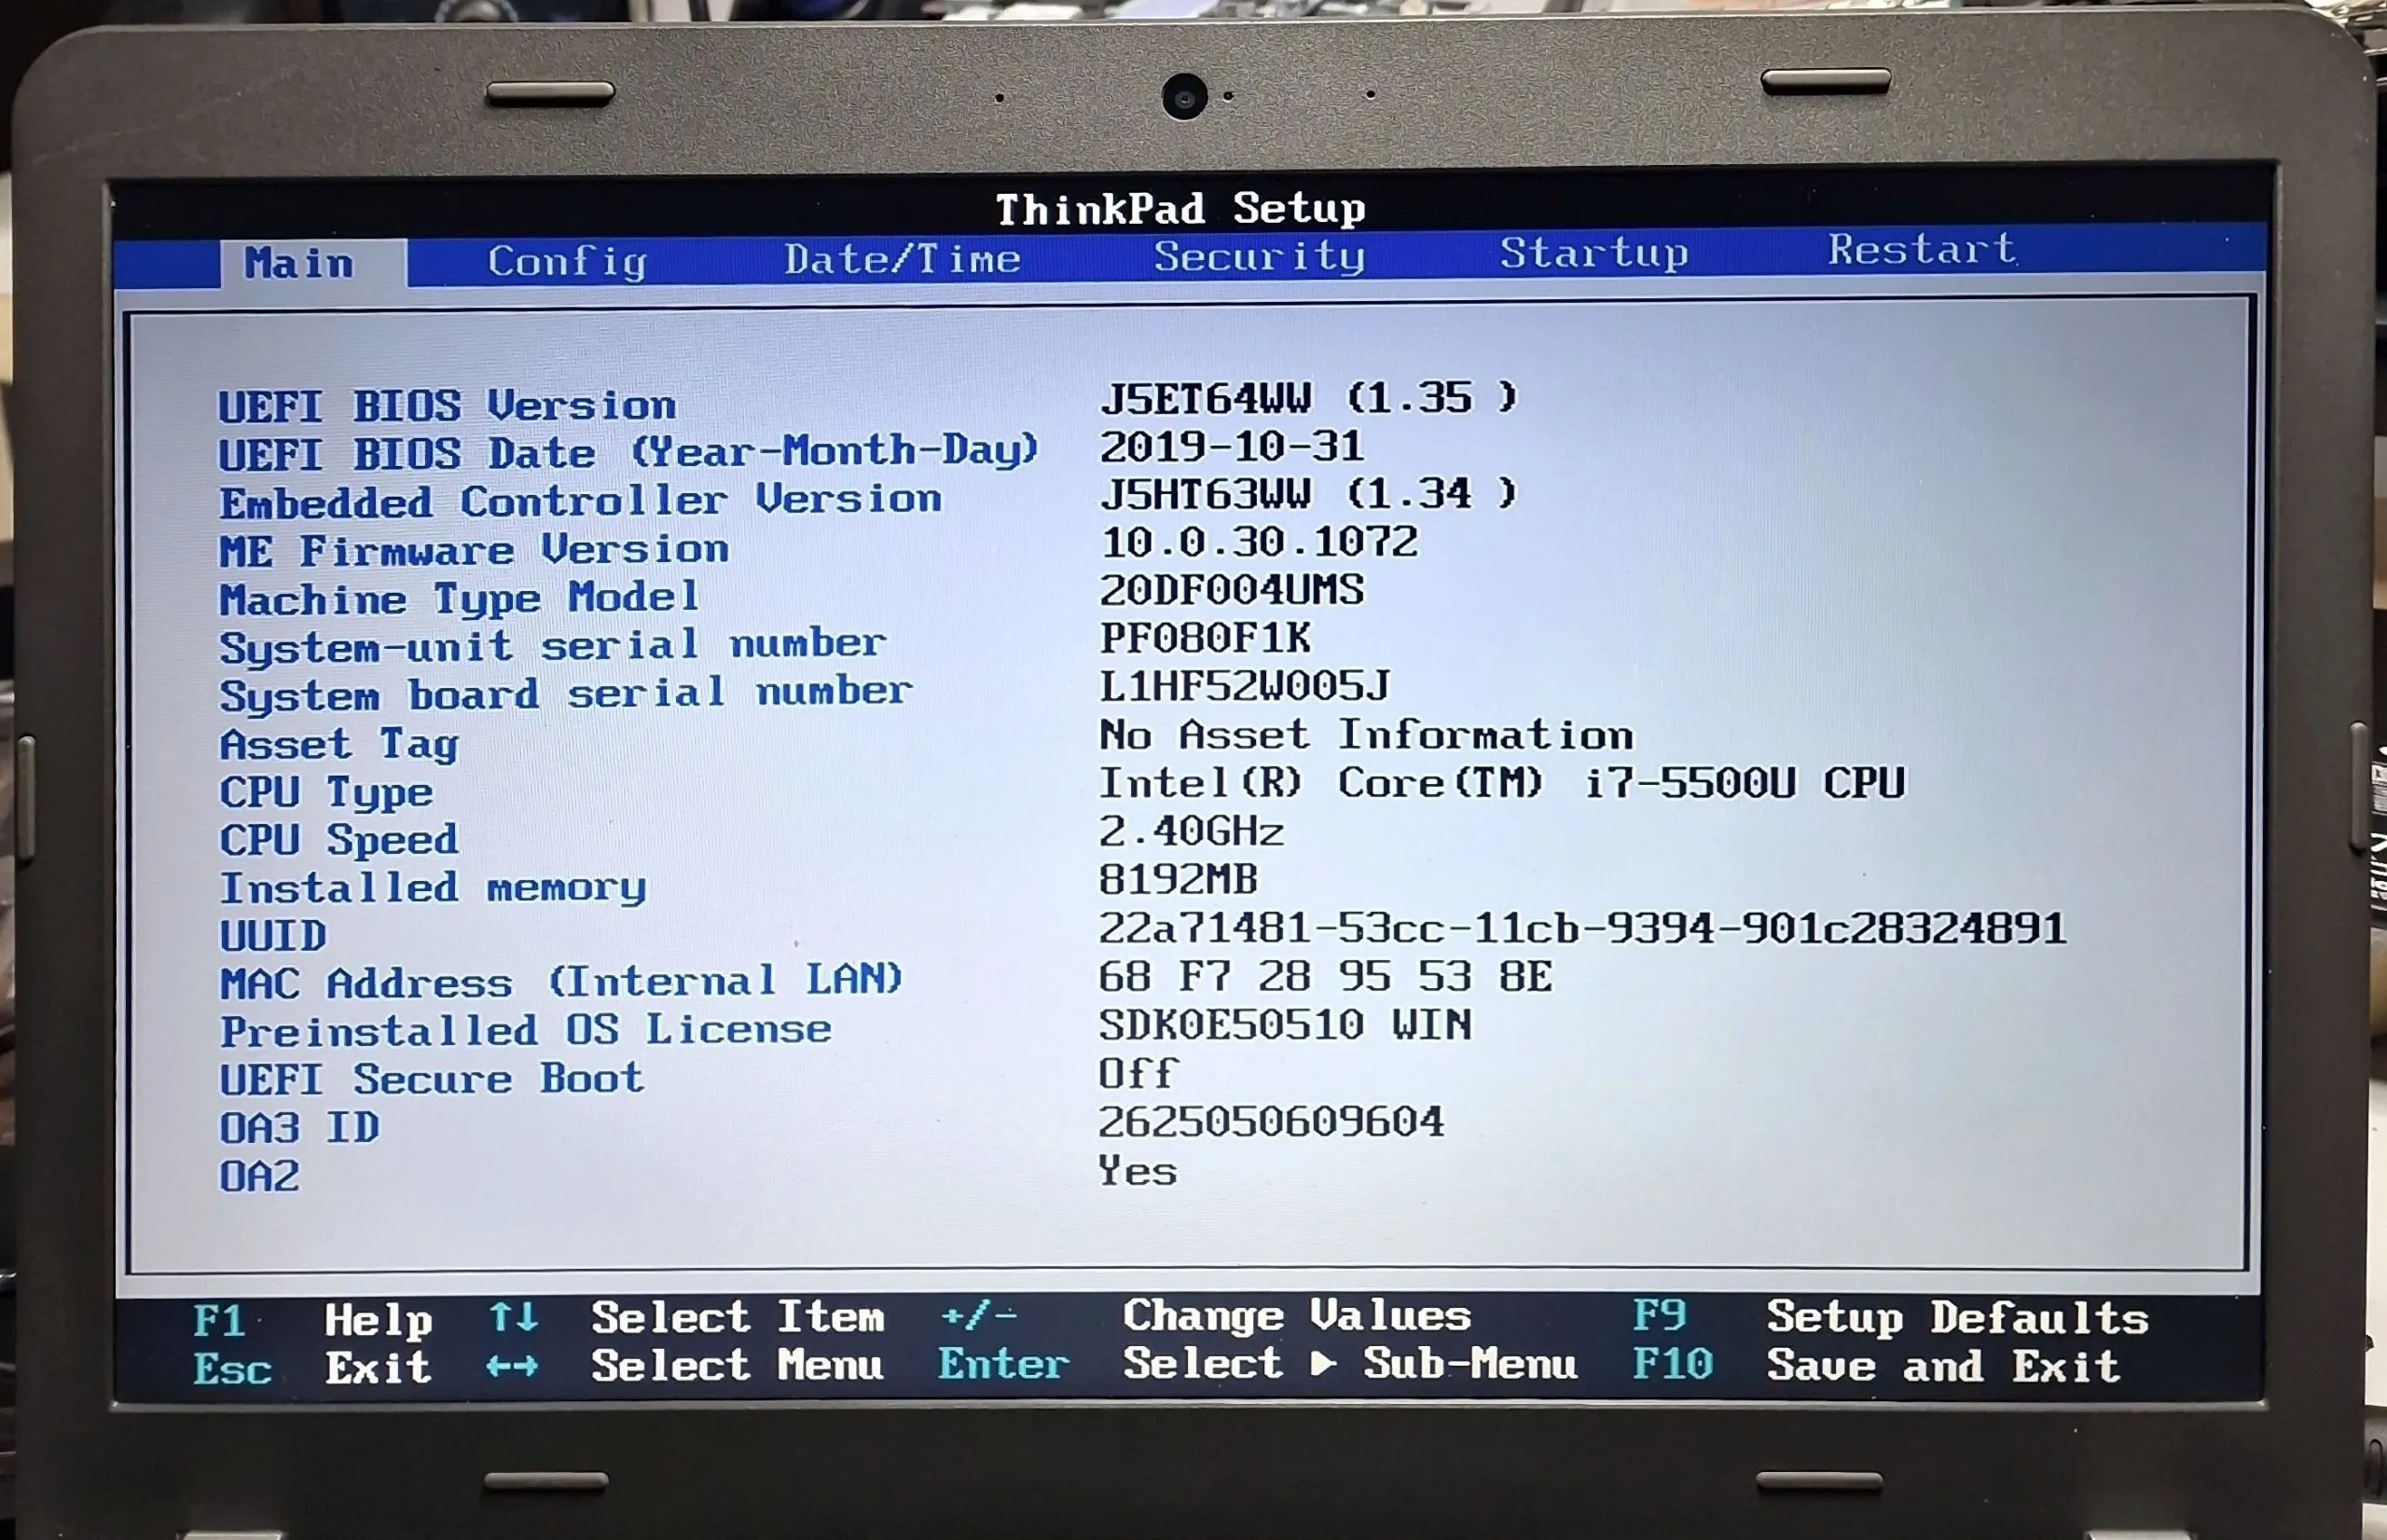
Task: Select CPU speed value 2.40GHz
Action: pos(1192,831)
